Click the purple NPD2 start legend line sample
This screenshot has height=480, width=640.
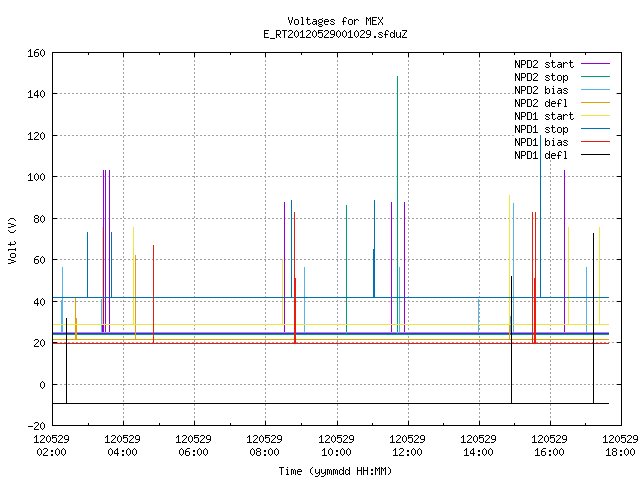pos(595,64)
